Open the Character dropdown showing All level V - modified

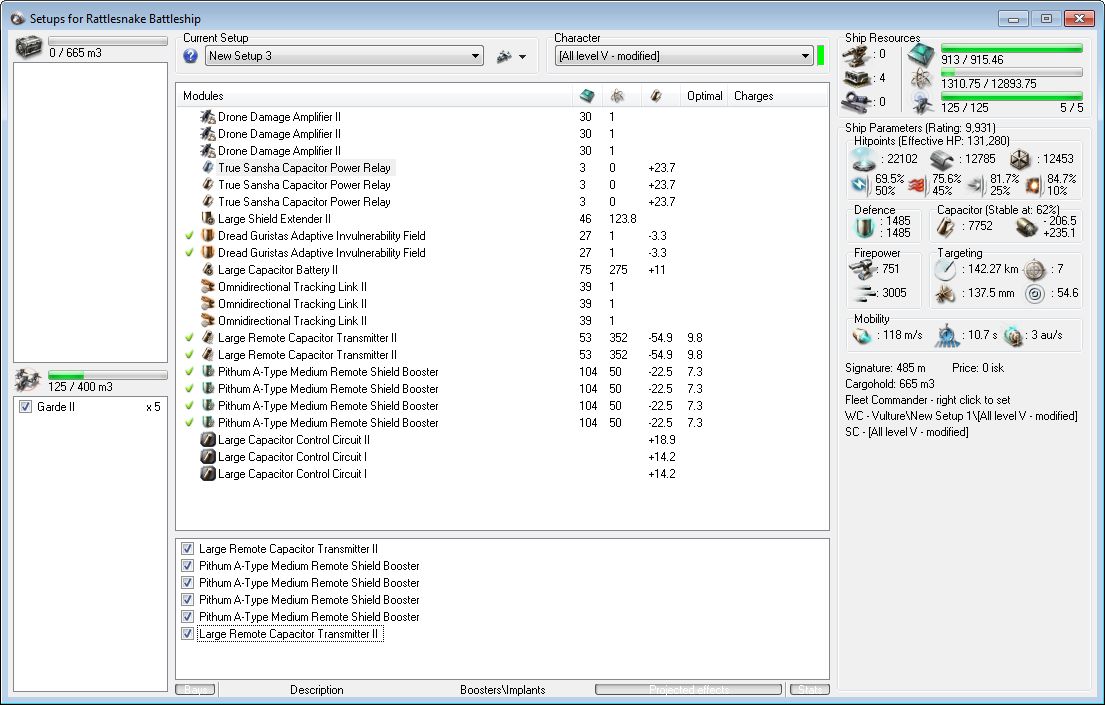pyautogui.click(x=684, y=56)
